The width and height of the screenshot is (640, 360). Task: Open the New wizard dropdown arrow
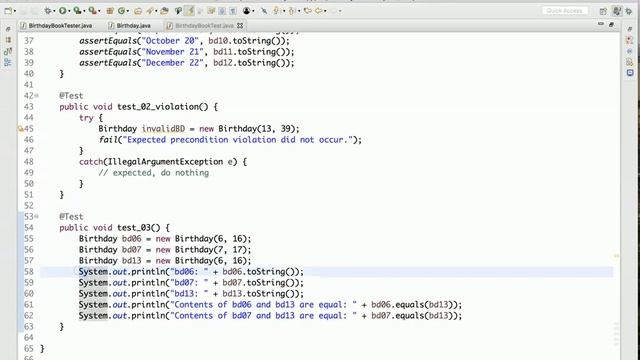15,11
